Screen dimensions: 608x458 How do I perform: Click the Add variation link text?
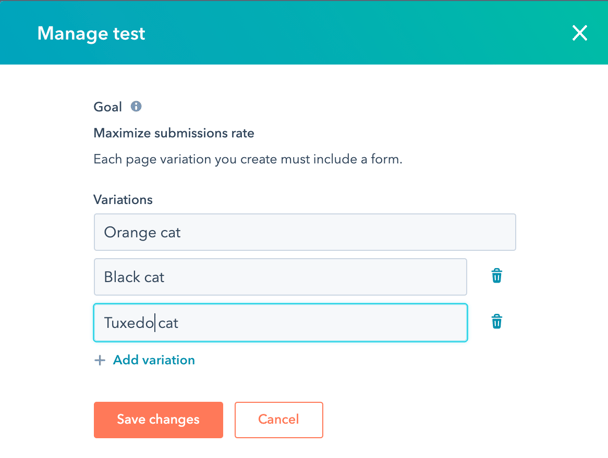click(154, 360)
